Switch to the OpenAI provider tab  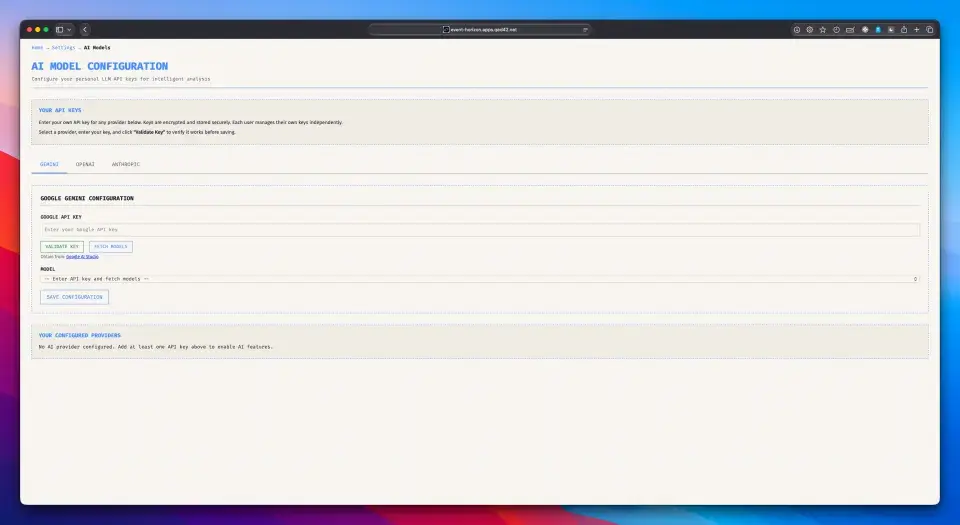click(85, 164)
